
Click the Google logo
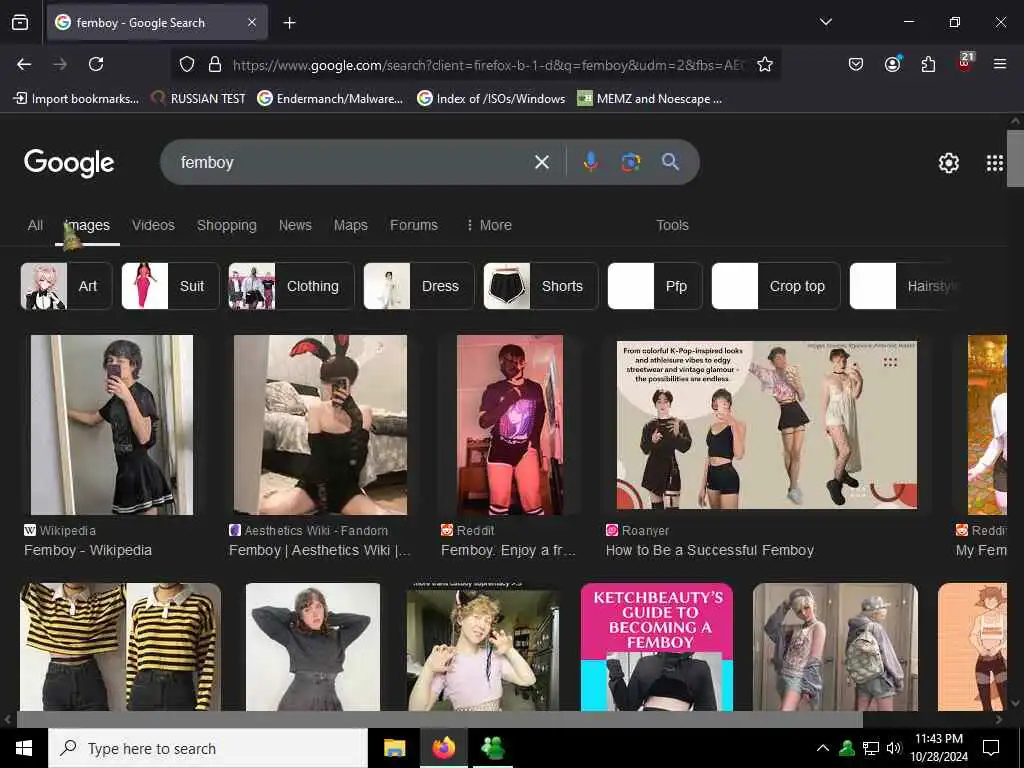click(x=69, y=163)
